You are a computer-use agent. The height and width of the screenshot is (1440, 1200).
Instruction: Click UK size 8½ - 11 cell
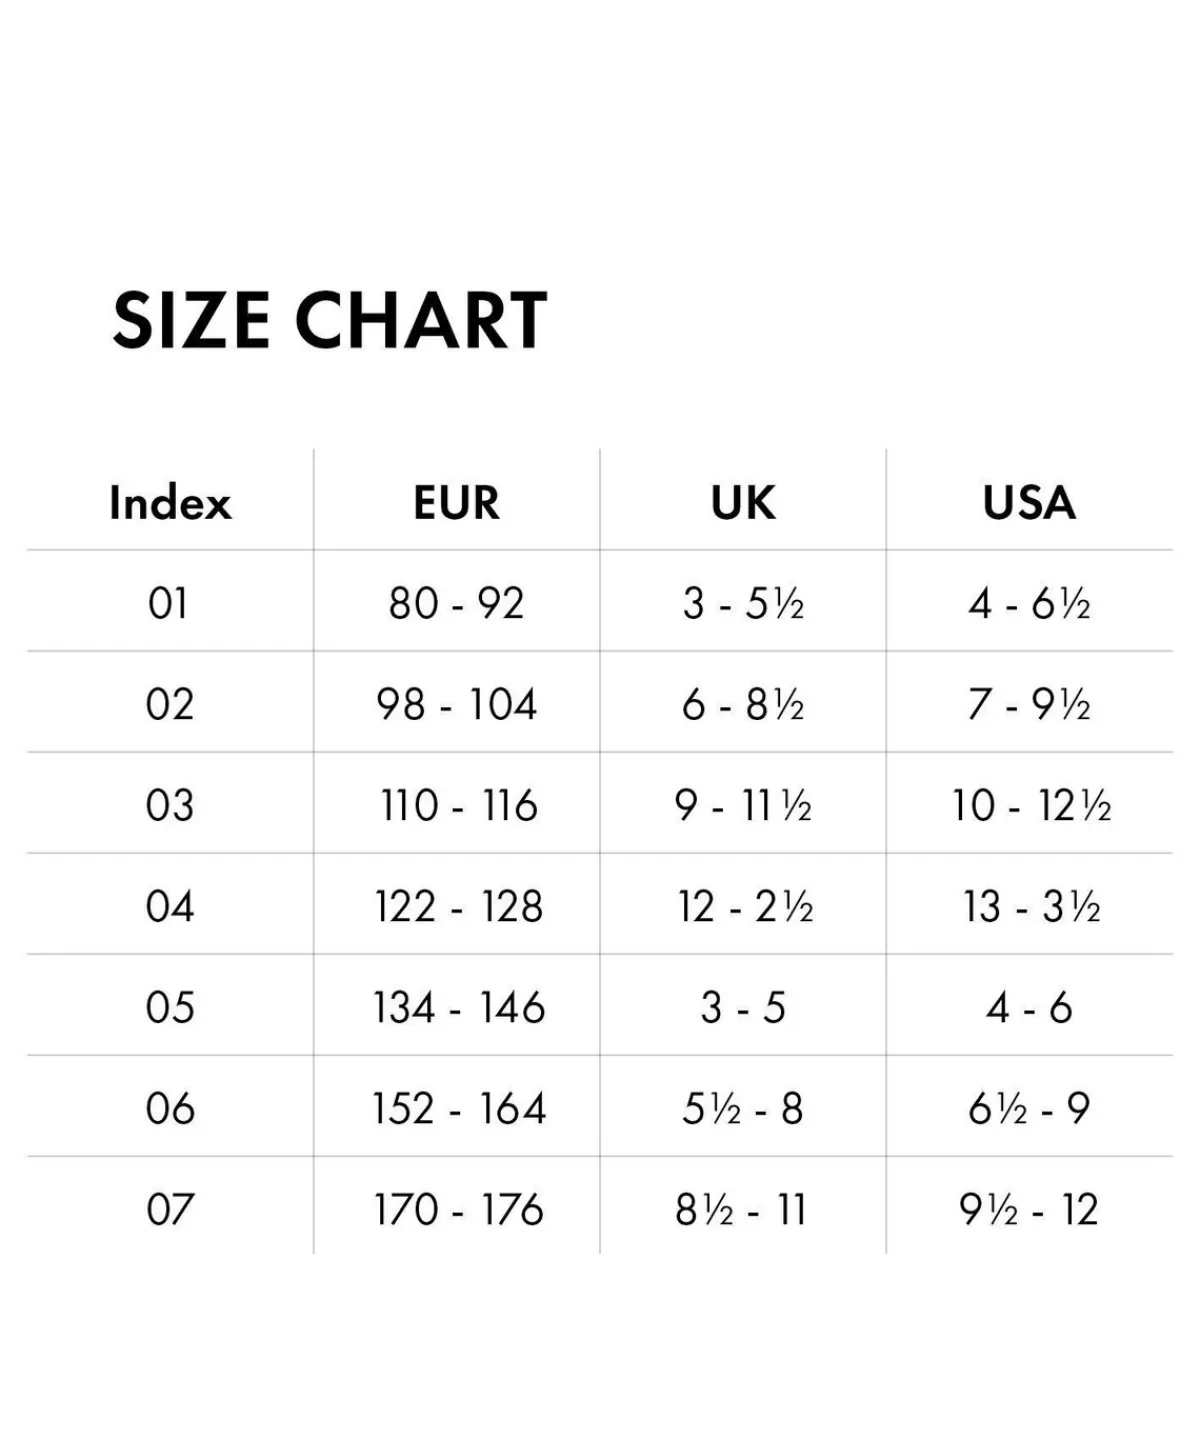(741, 1209)
